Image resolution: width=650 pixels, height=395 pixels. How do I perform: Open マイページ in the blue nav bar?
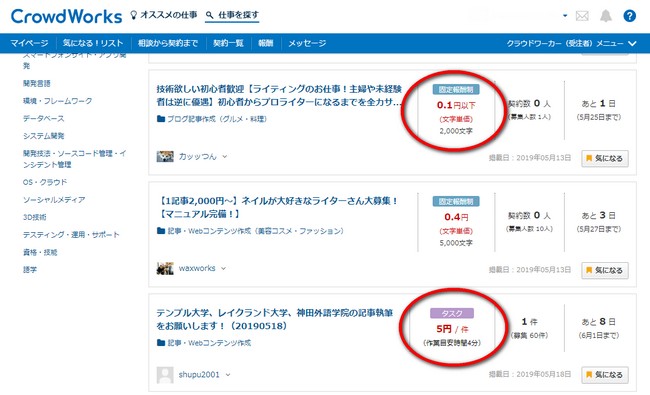(29, 43)
